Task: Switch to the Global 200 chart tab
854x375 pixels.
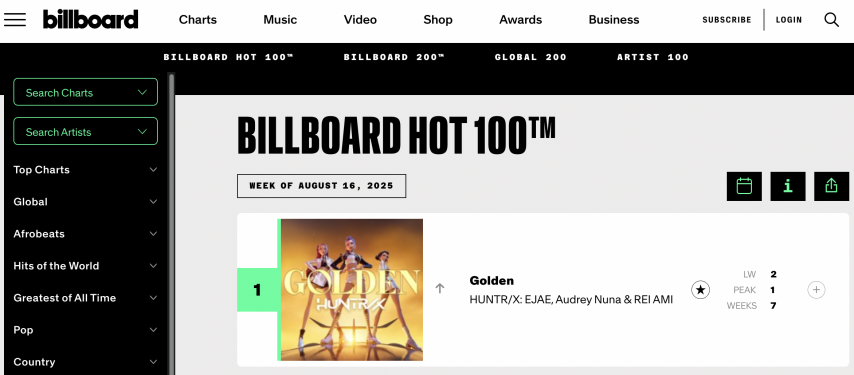Action: pyautogui.click(x=530, y=57)
